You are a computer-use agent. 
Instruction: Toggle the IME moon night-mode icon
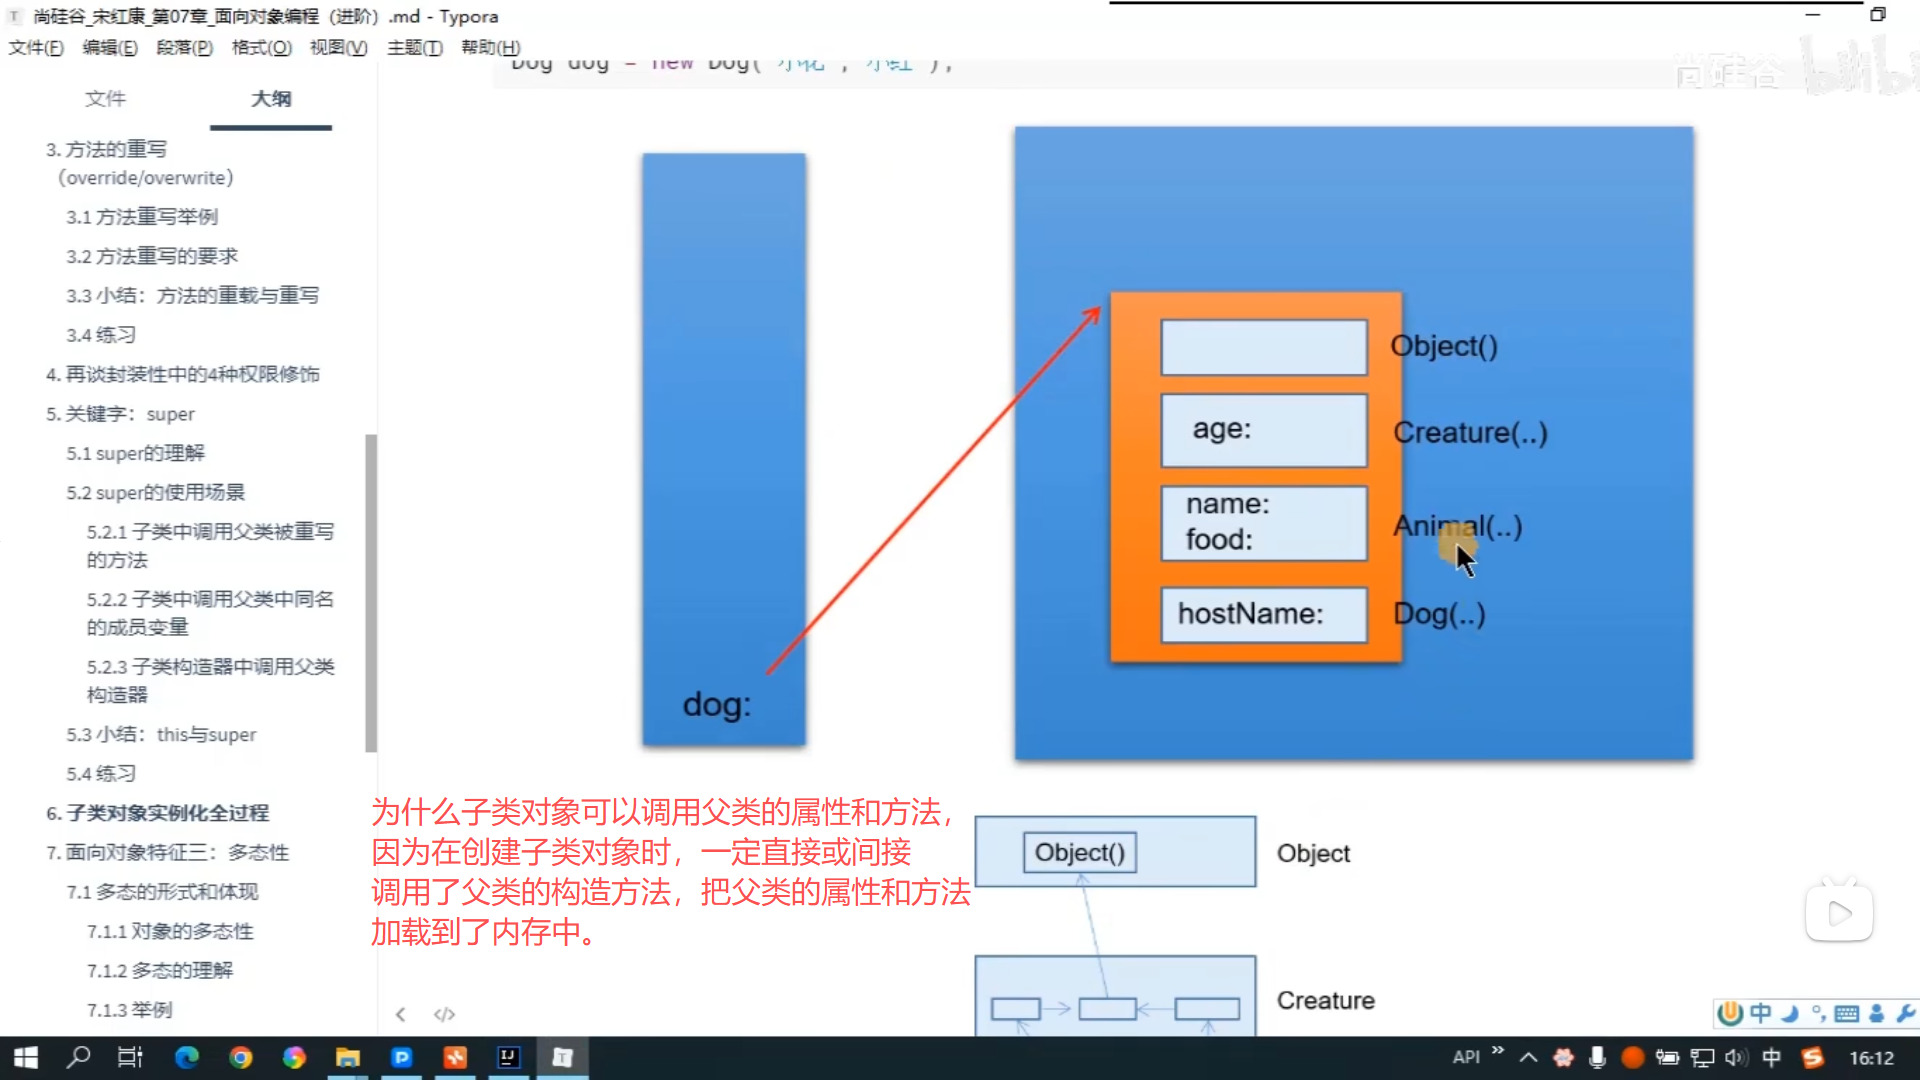point(1790,1014)
